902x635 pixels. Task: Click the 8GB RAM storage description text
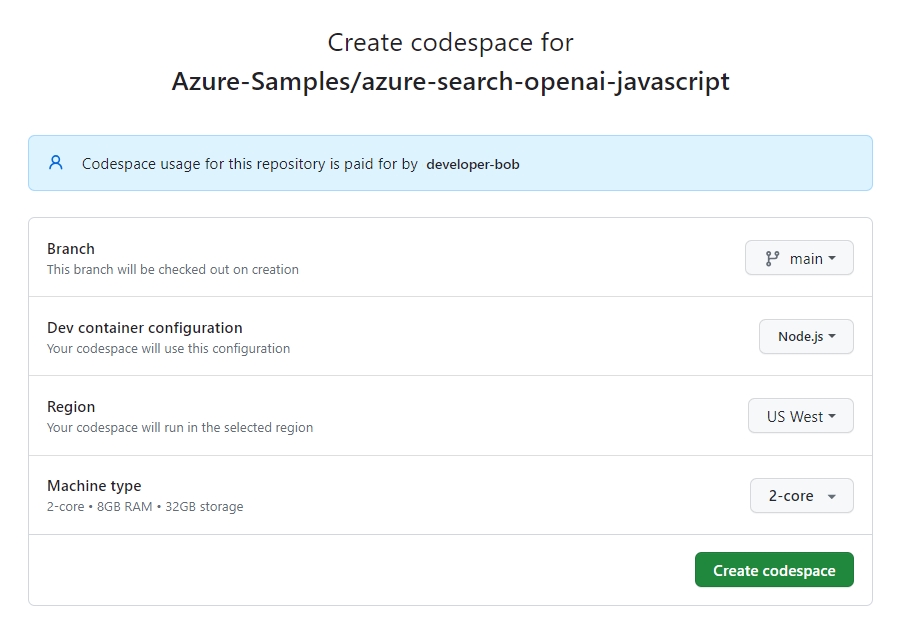pos(144,506)
